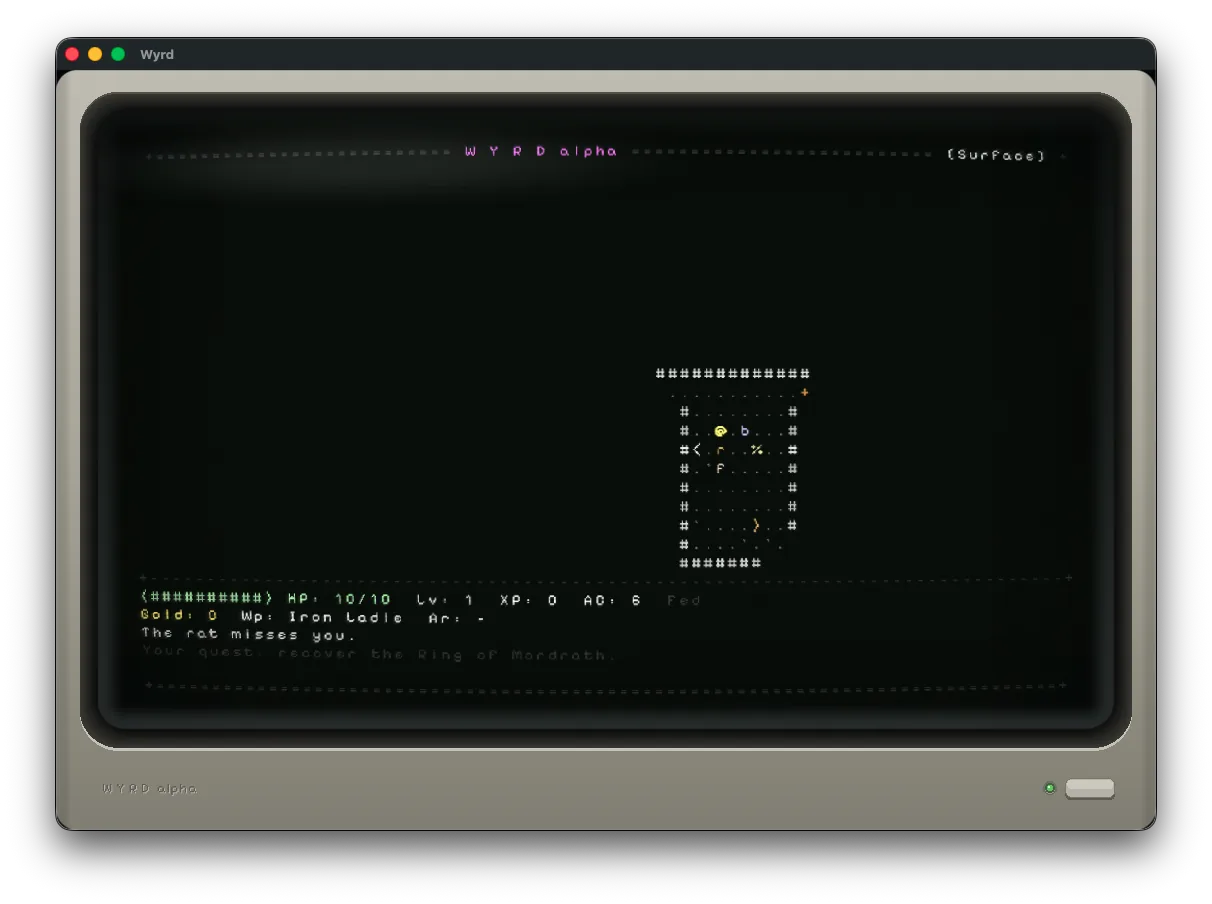Click the orange + door symbol
Screen dimensions: 1212x904
(805, 393)
